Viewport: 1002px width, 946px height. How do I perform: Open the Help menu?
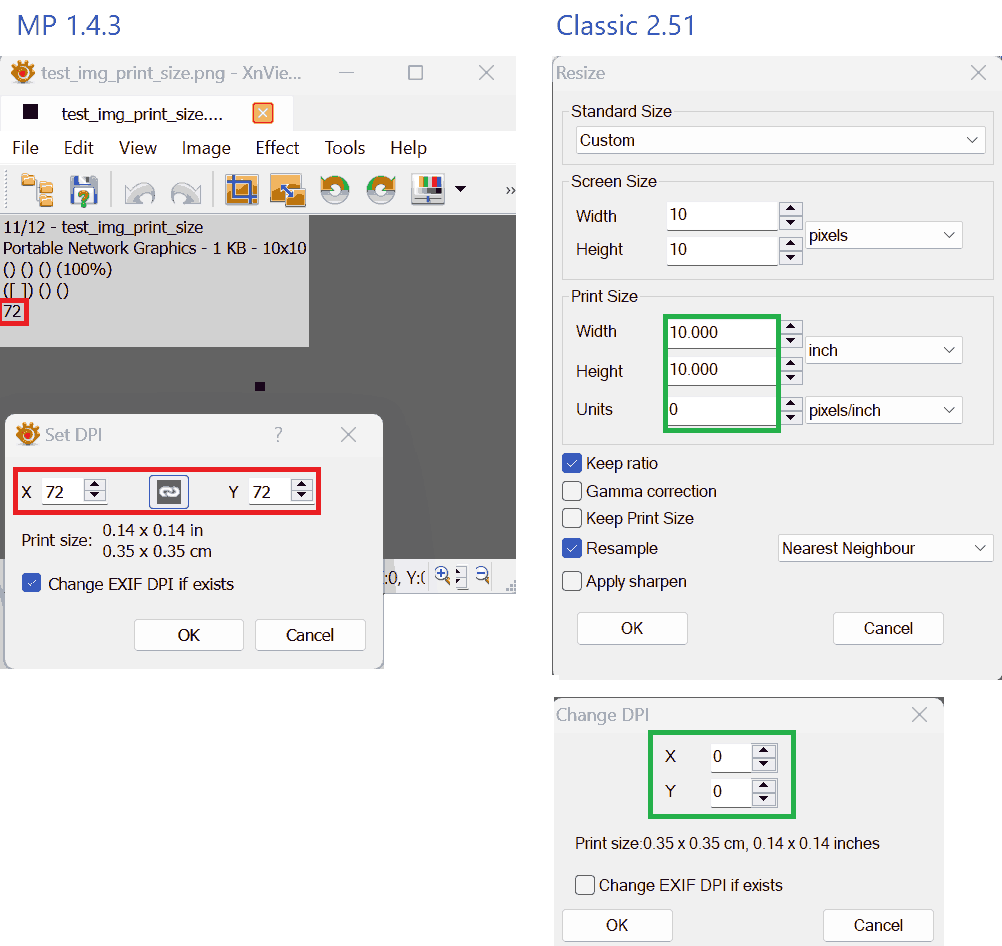[408, 148]
